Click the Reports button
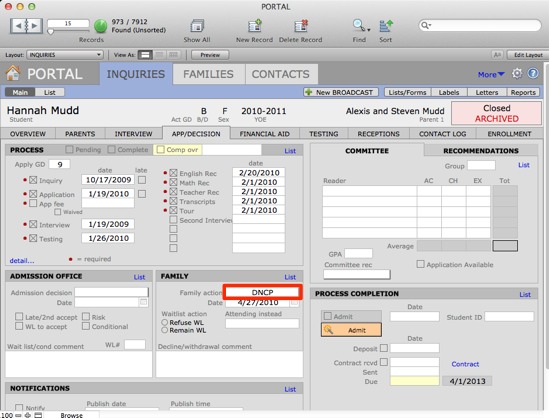Viewport: 549px width, 418px height. pyautogui.click(x=523, y=92)
